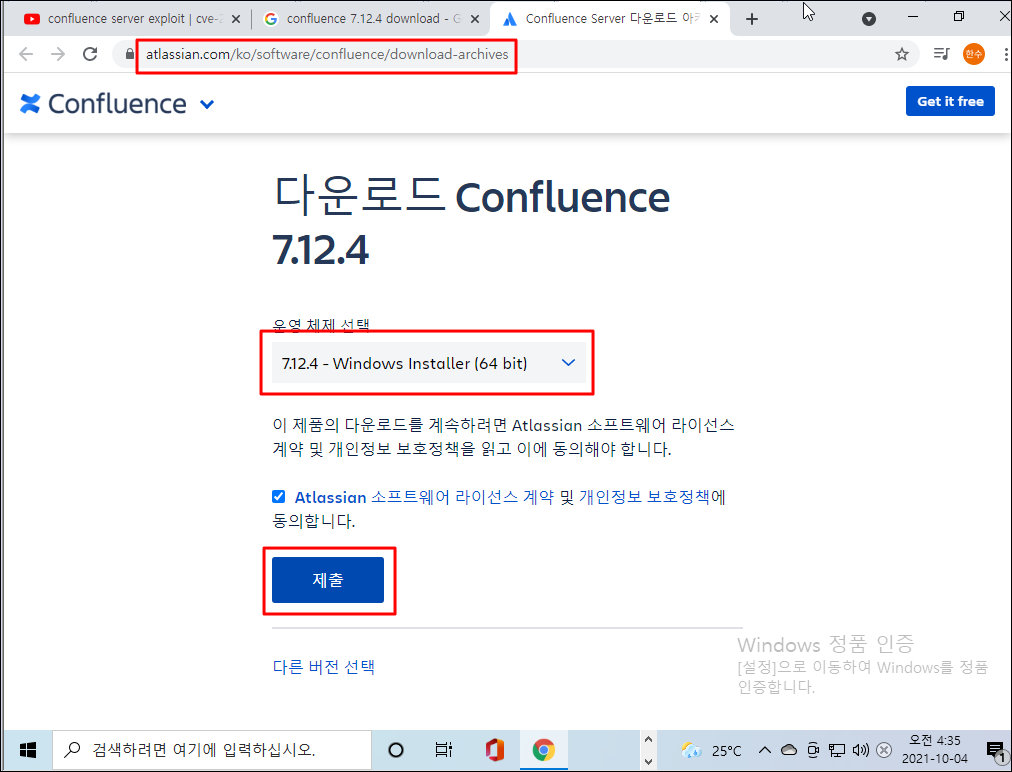This screenshot has height=772, width=1012.
Task: Click the 제출 submit button
Action: pos(328,580)
